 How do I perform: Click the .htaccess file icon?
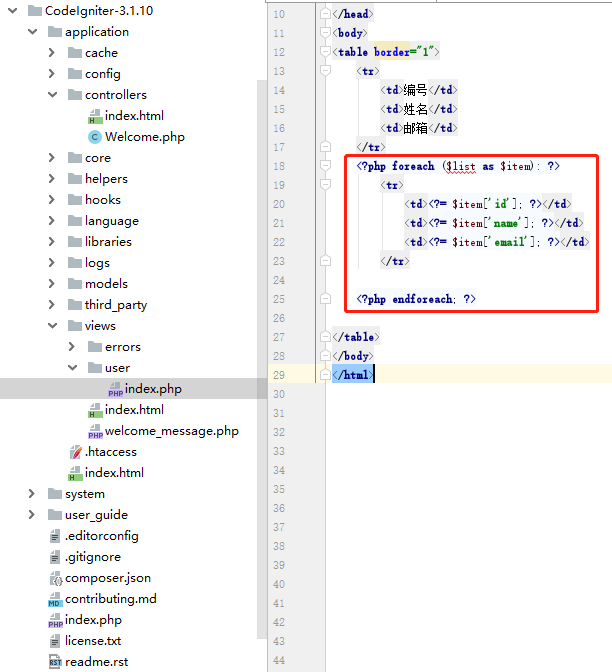coord(75,452)
